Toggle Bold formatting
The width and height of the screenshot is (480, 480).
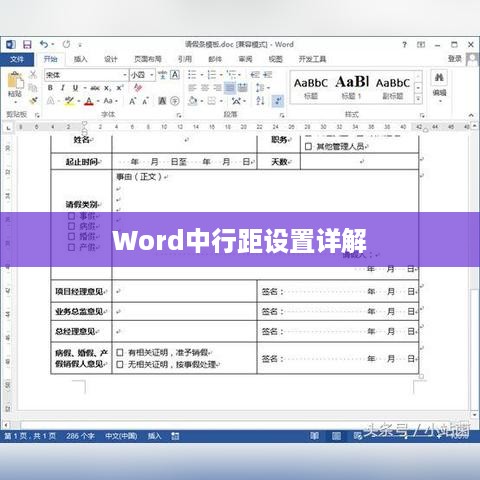tap(50, 88)
